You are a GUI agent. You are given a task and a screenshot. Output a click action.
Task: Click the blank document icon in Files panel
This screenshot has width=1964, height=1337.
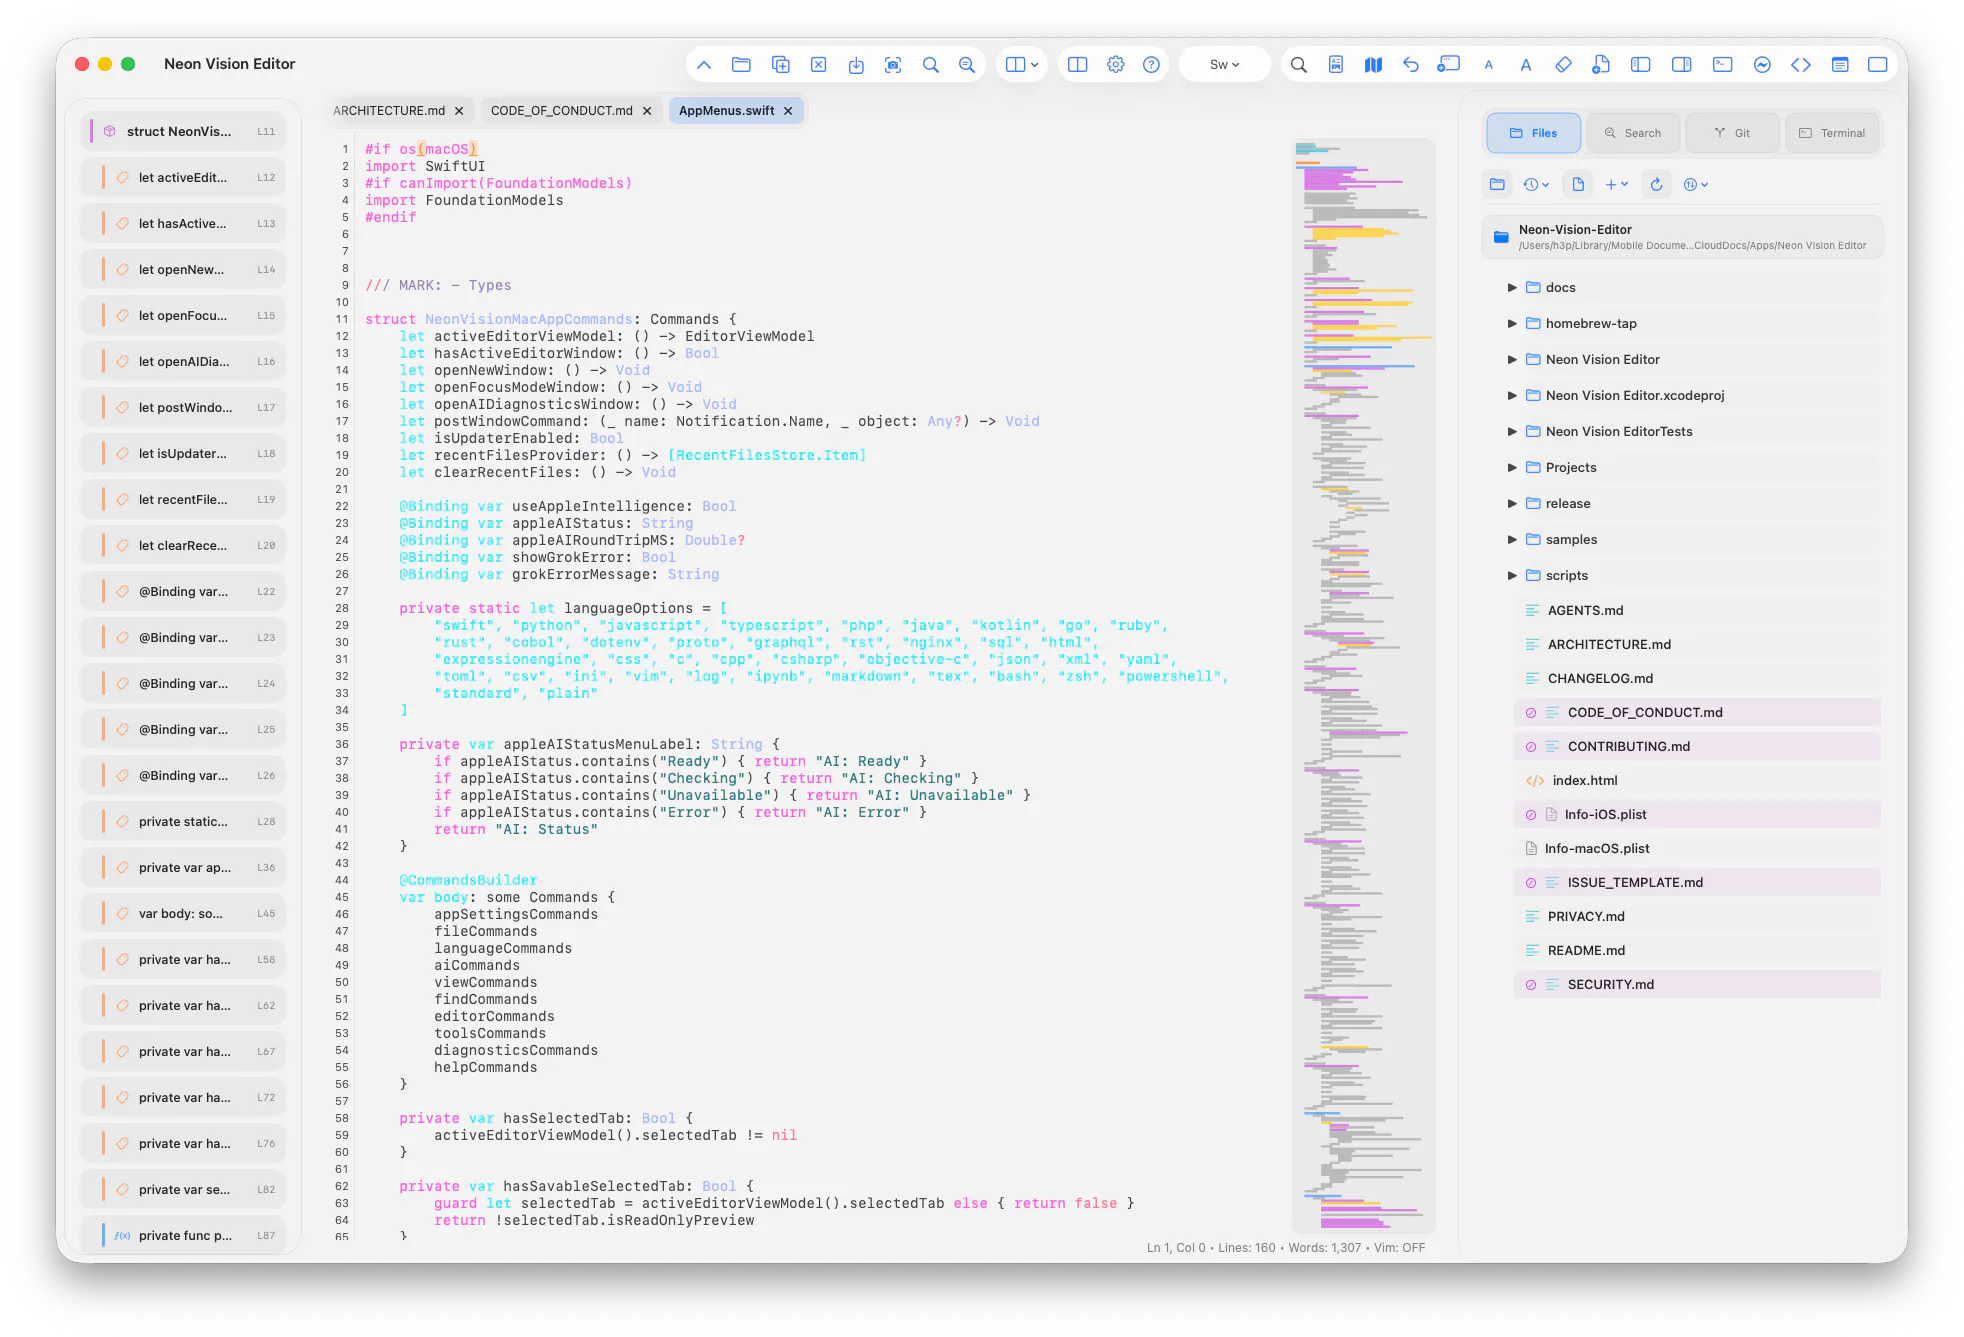click(x=1578, y=184)
